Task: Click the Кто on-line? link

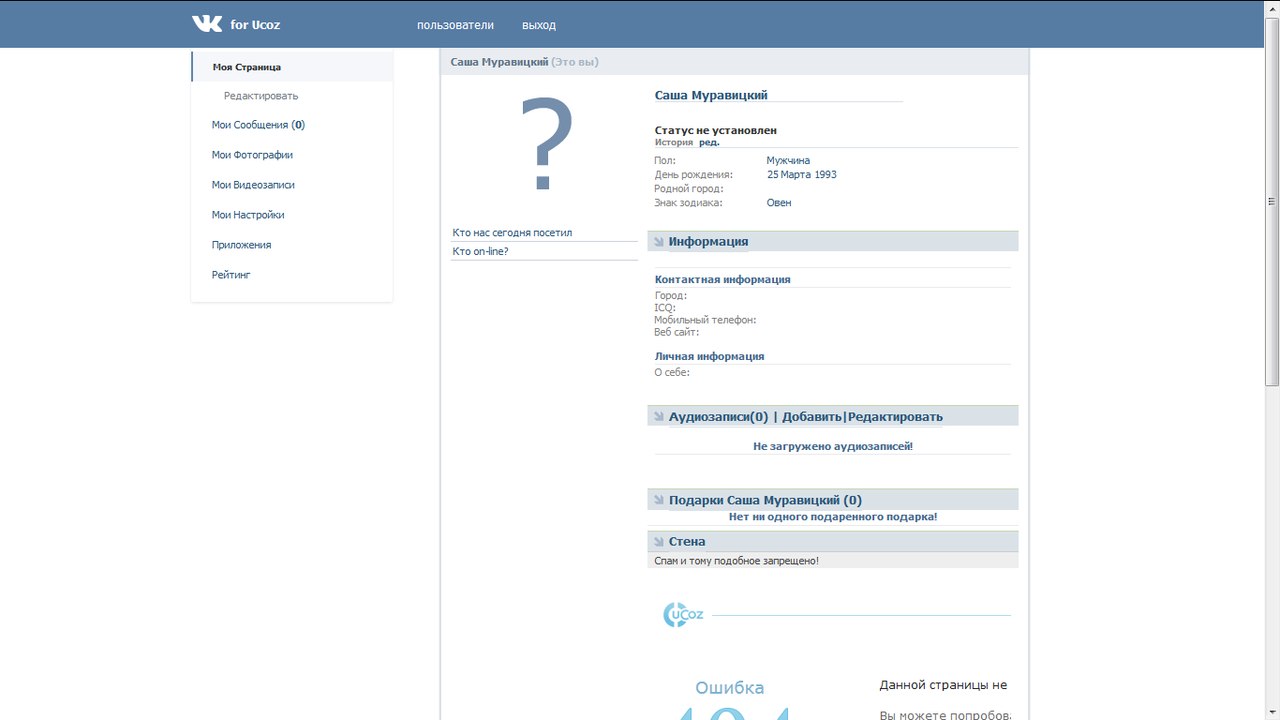Action: coord(480,251)
